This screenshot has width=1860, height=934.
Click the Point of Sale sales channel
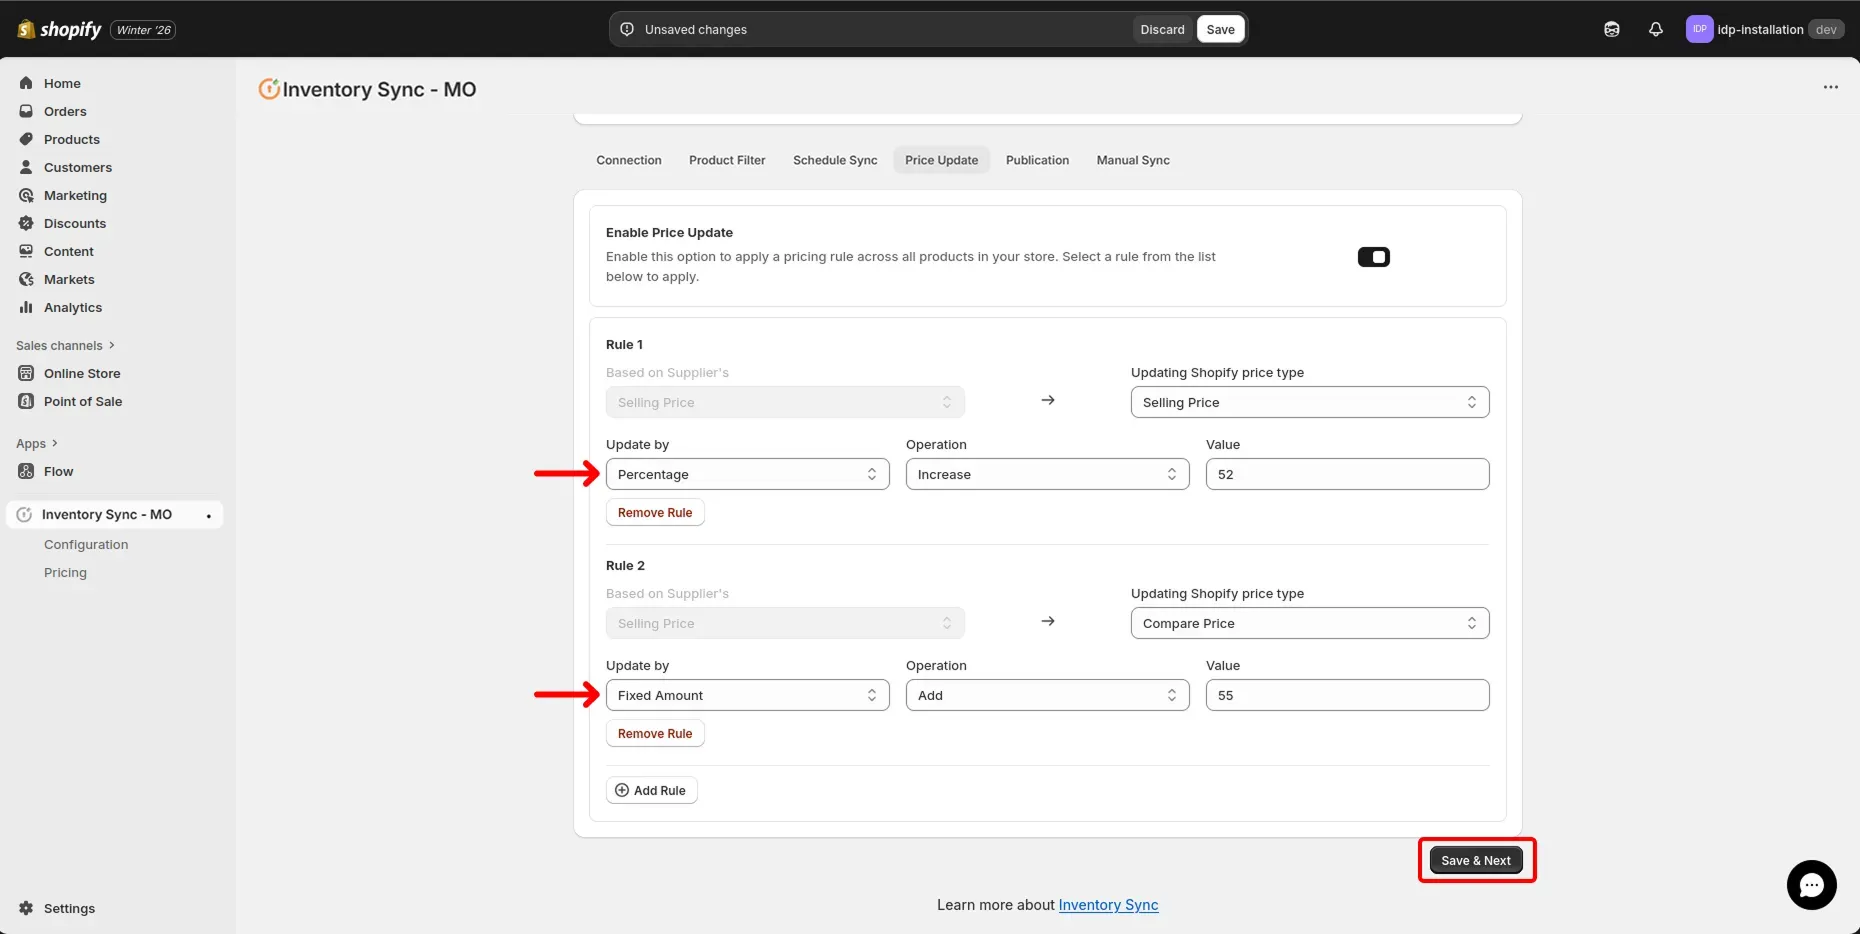pos(82,401)
